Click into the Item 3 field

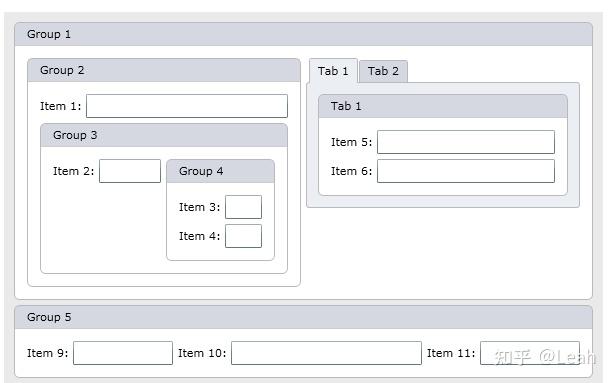244,207
